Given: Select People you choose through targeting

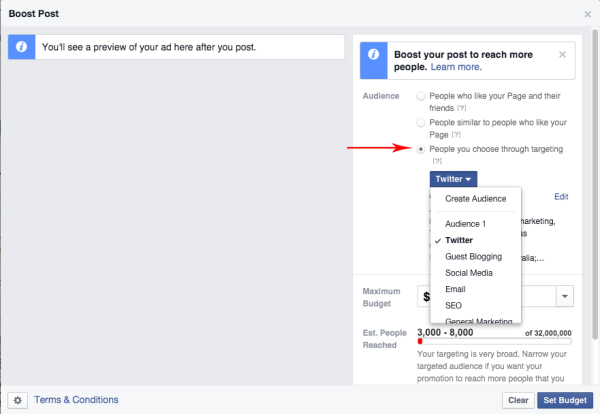Looking at the screenshot, I should [x=421, y=149].
